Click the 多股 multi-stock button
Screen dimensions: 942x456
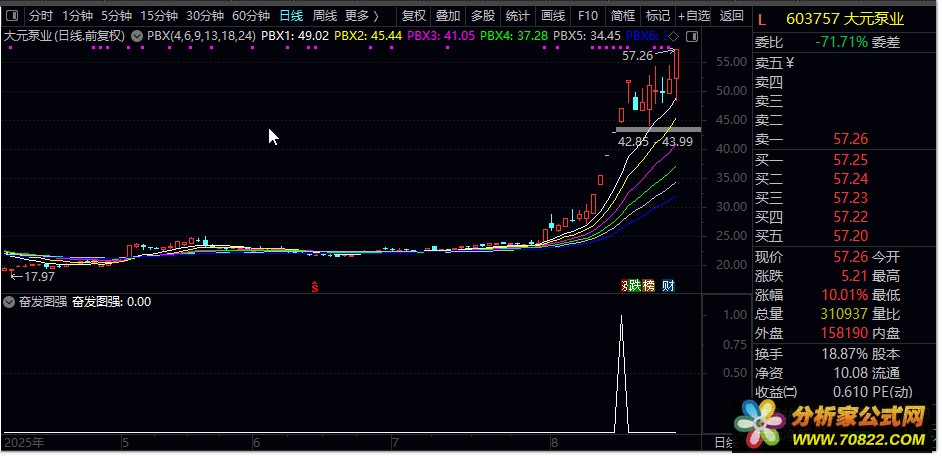click(x=482, y=16)
